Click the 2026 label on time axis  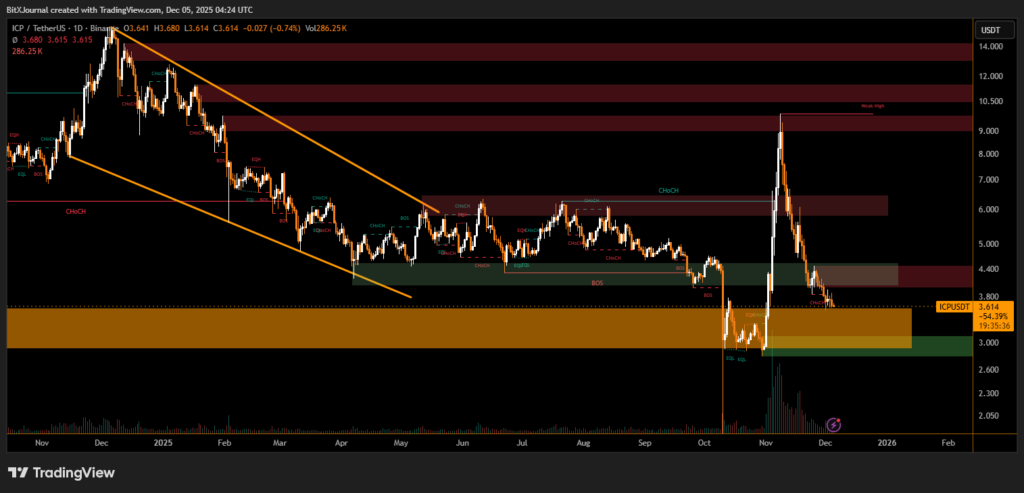pos(885,441)
